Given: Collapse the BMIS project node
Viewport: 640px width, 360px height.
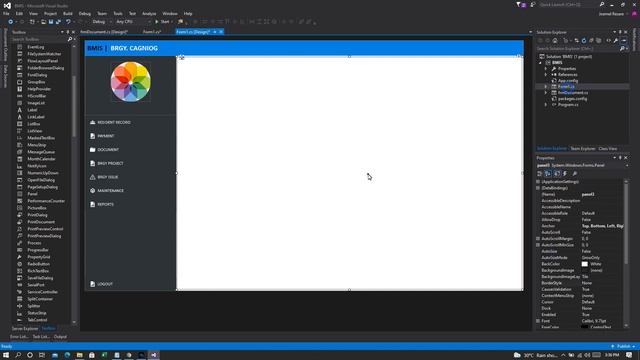Looking at the screenshot, I should [541, 63].
